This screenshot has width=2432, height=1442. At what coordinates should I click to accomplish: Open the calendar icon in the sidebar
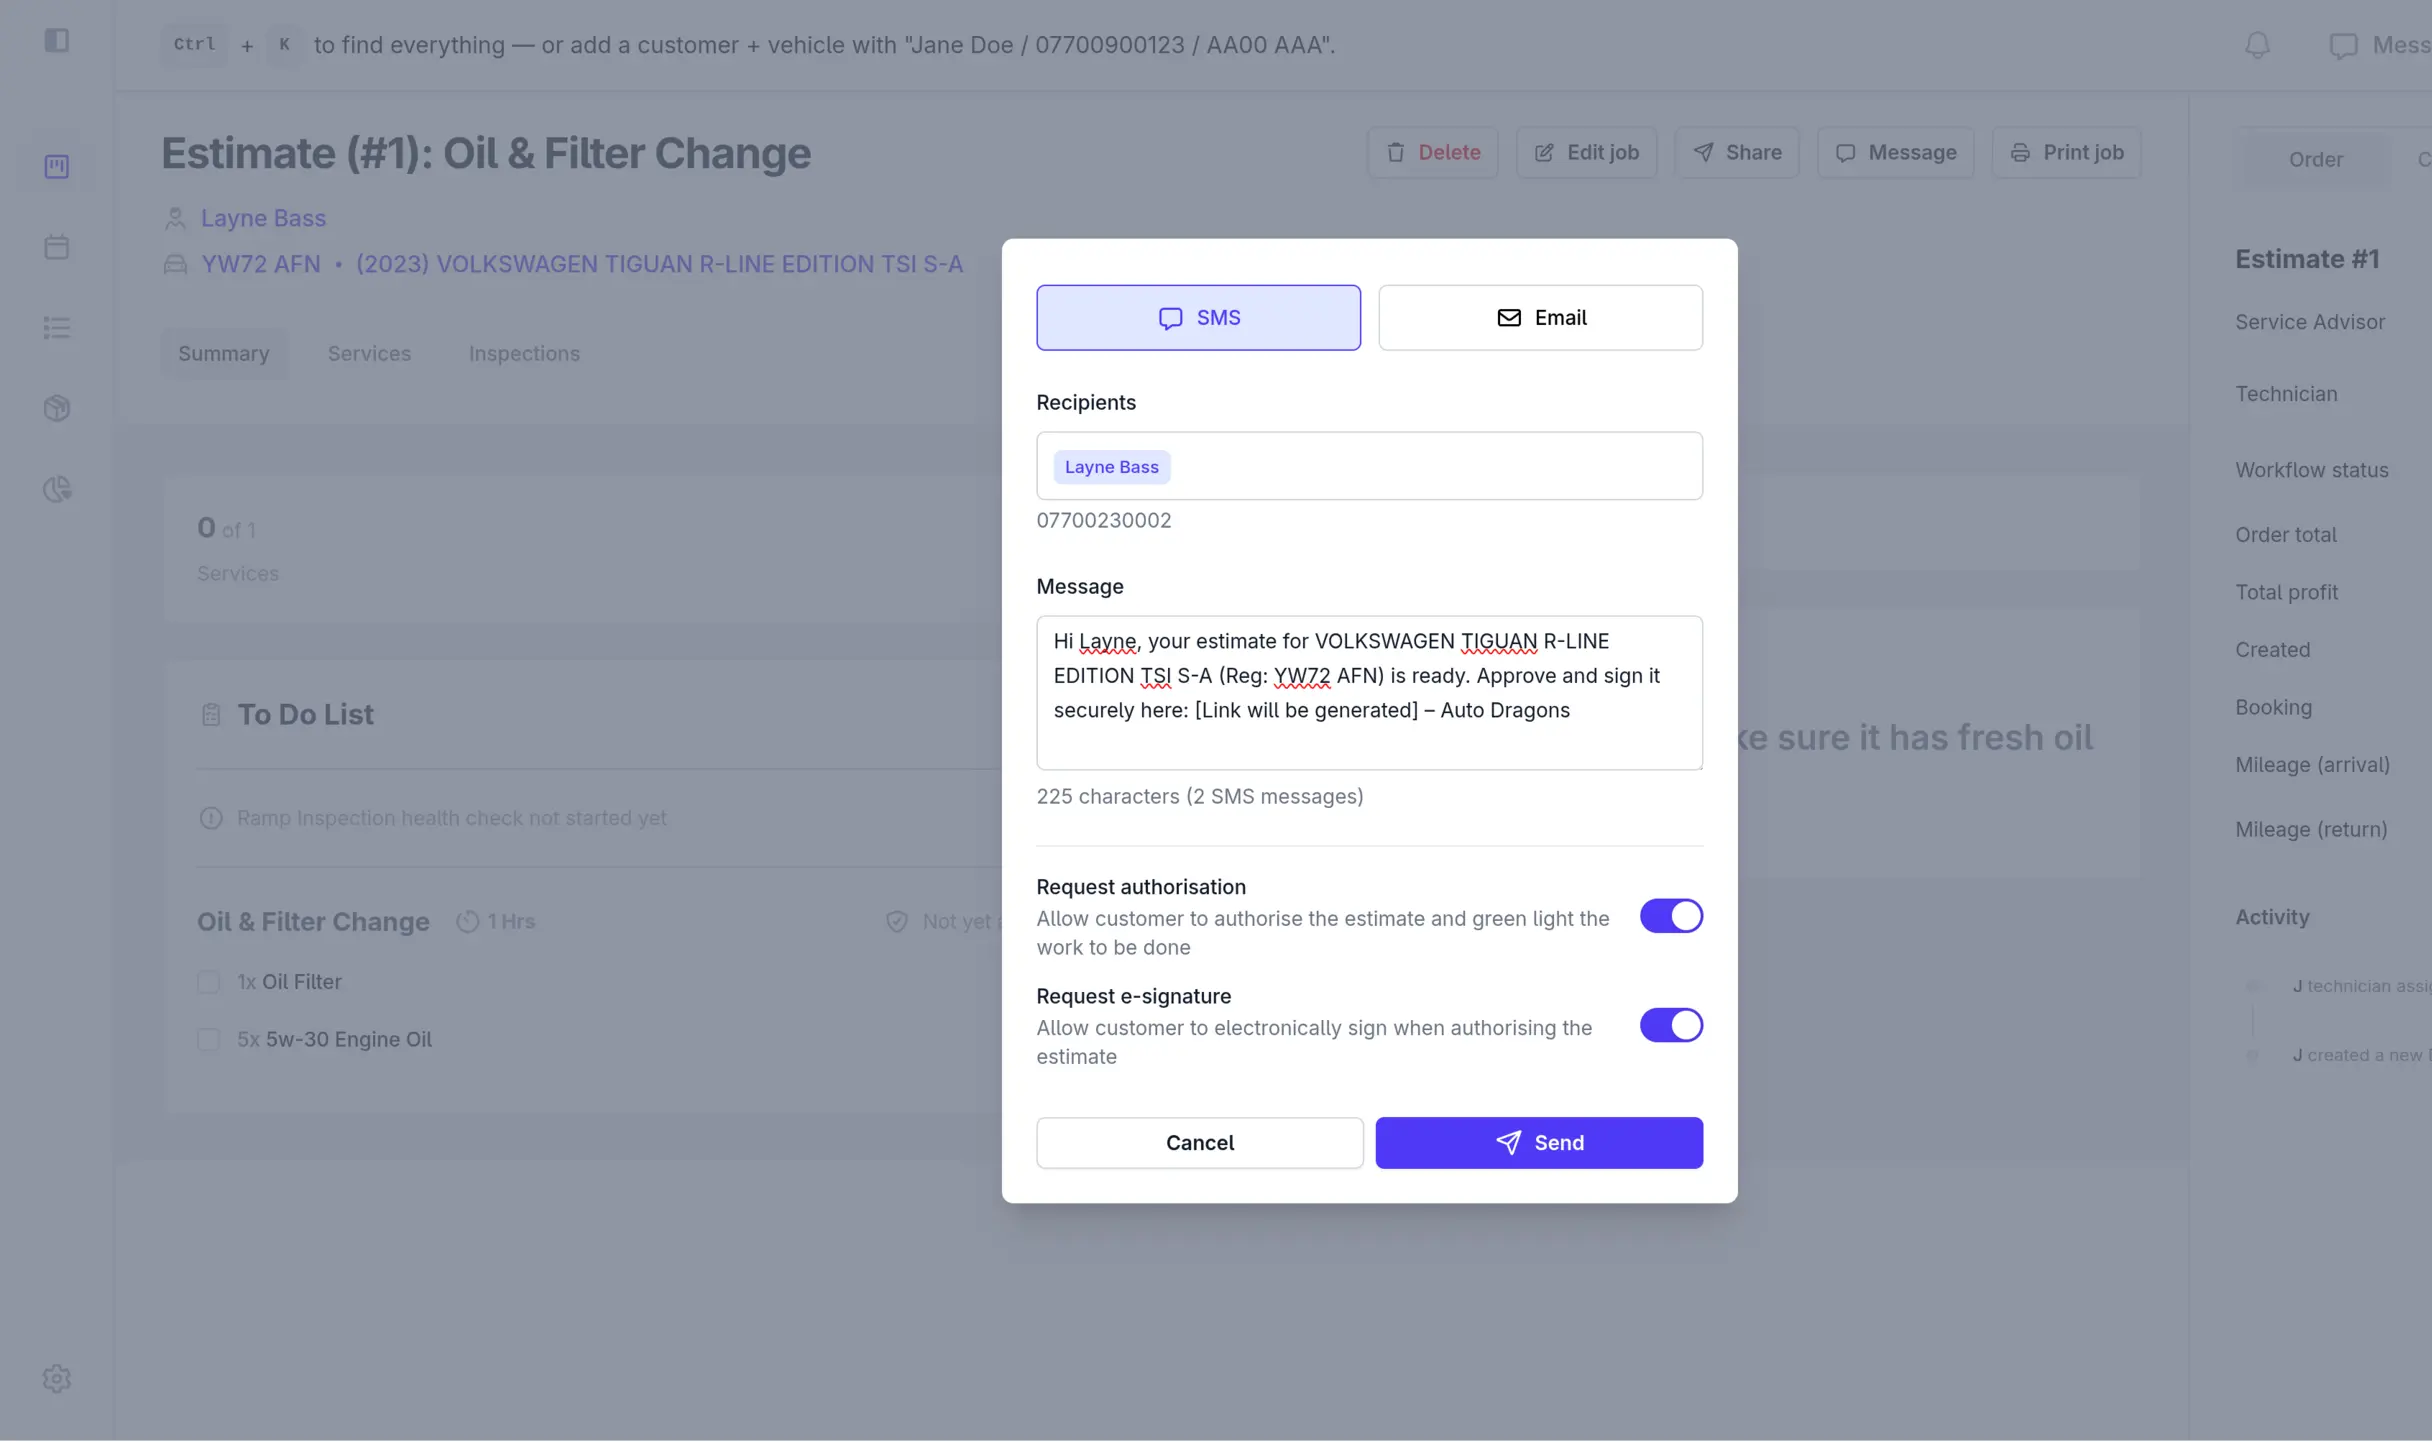pyautogui.click(x=57, y=246)
